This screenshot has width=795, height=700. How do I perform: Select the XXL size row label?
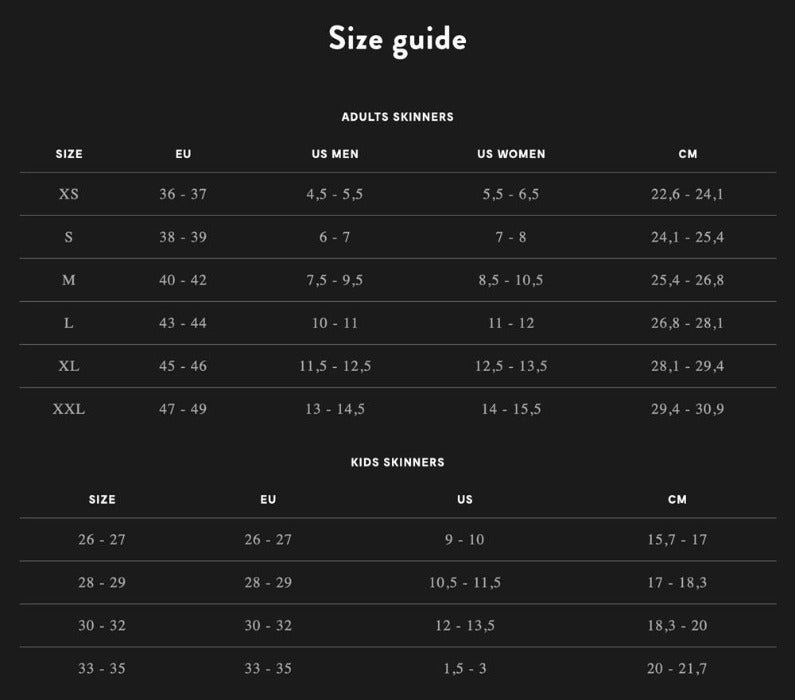coord(69,409)
